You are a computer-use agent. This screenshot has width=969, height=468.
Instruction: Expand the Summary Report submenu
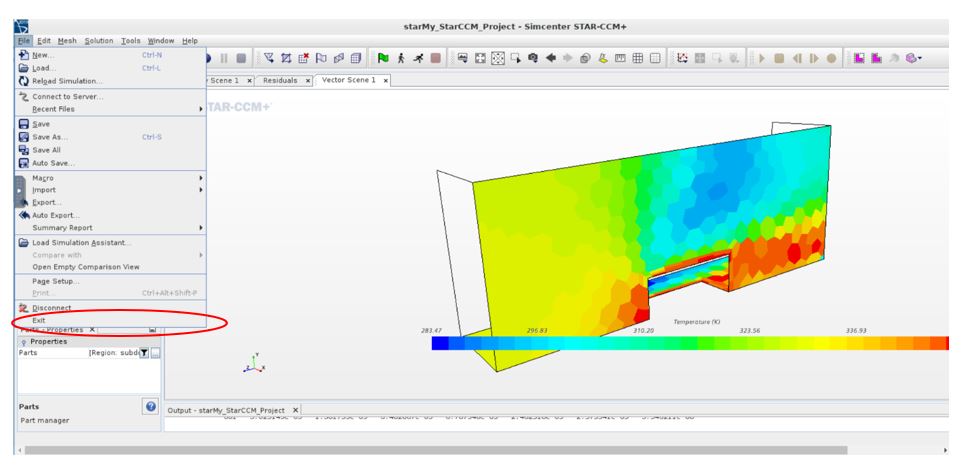[111, 228]
